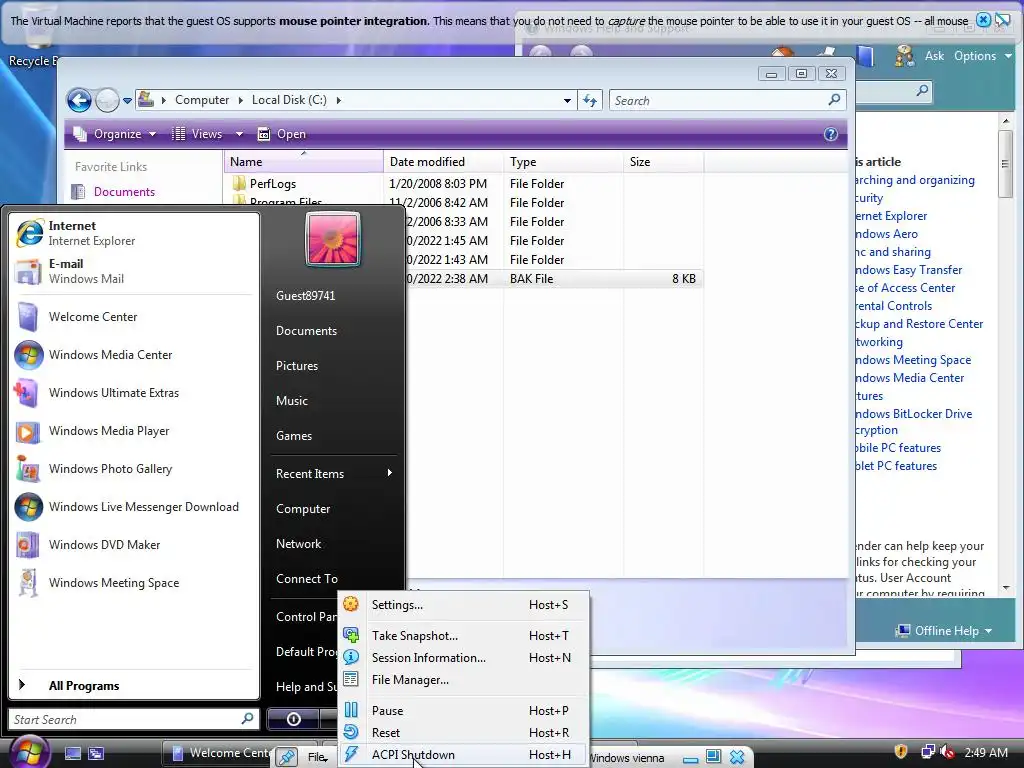Click VirtualBox mini toolbar pin icon
The image size is (1024, 768).
click(287, 757)
